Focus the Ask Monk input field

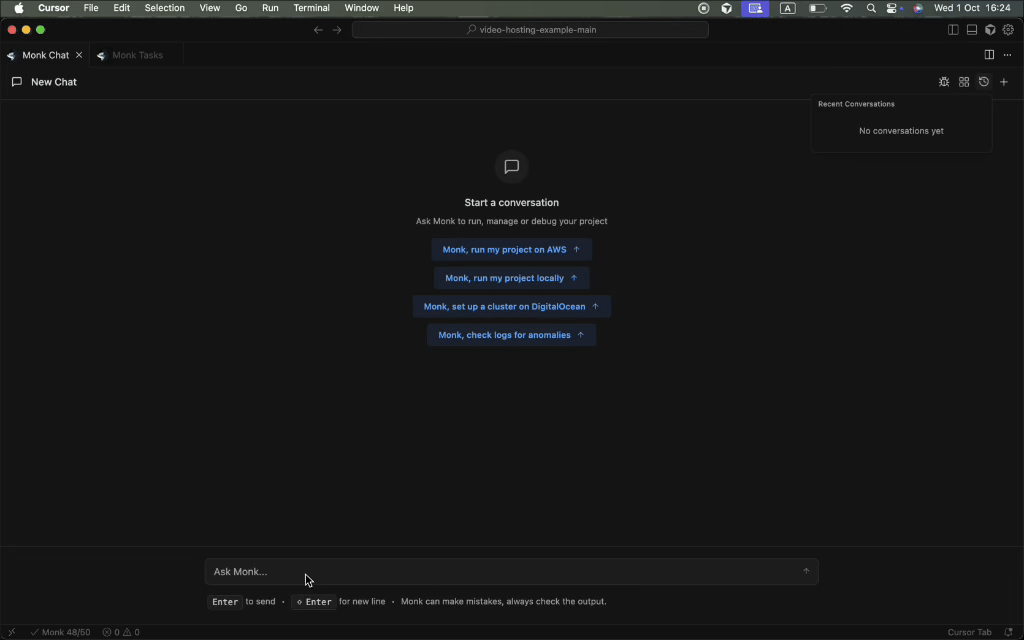(511, 571)
